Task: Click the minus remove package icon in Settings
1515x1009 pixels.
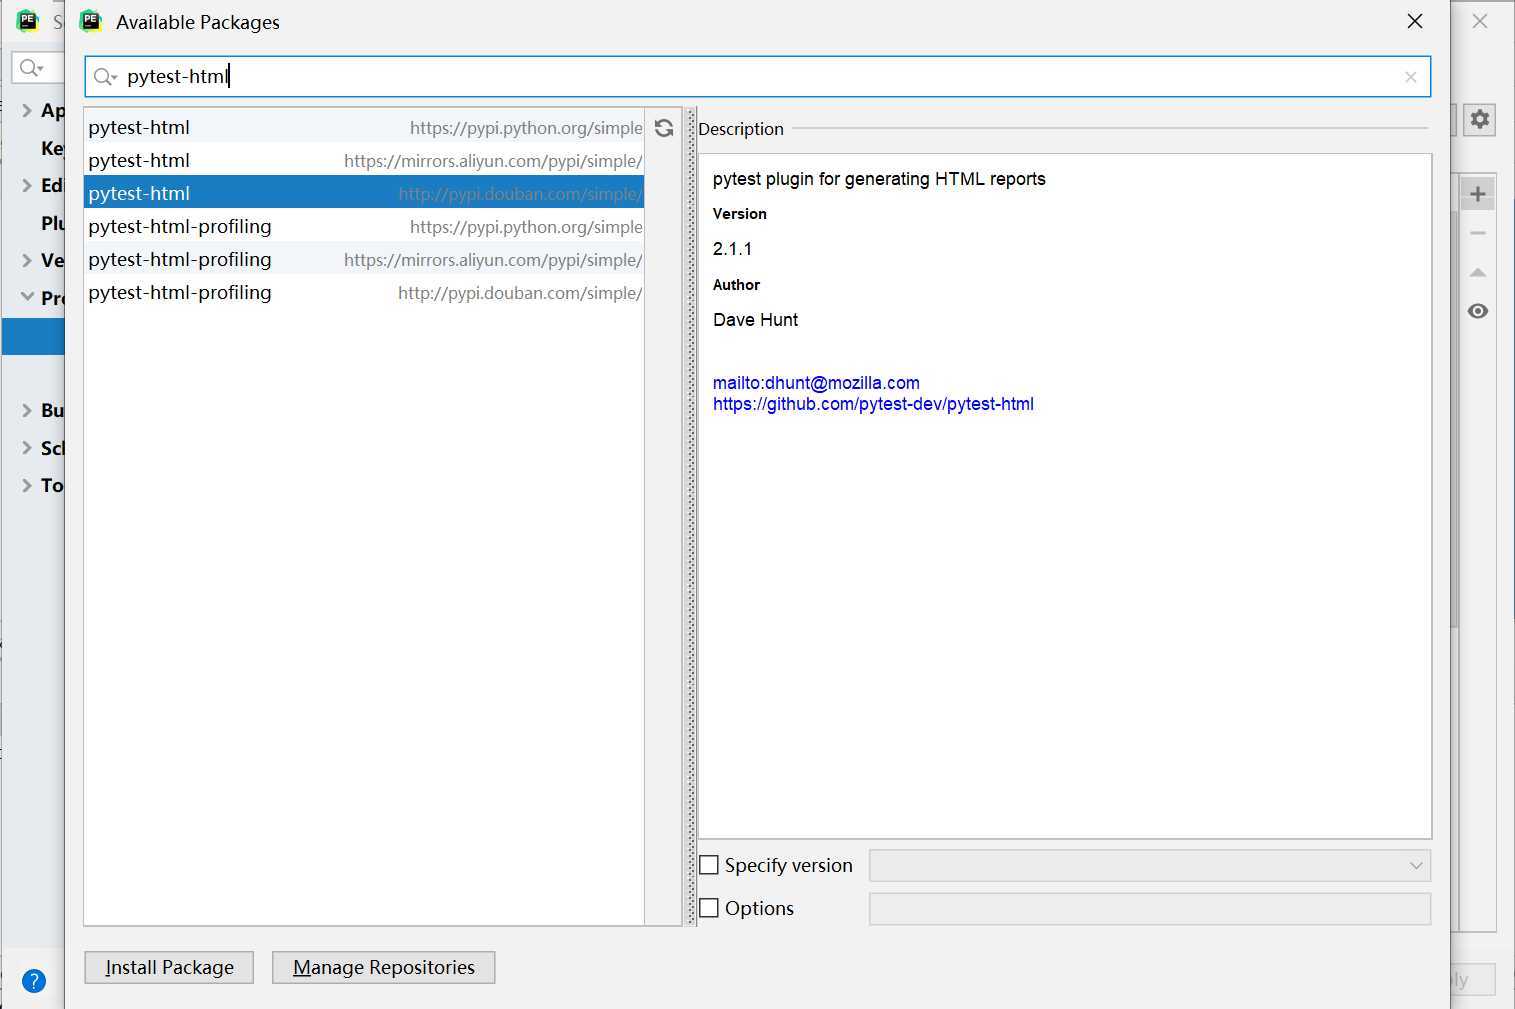Action: pos(1478,233)
